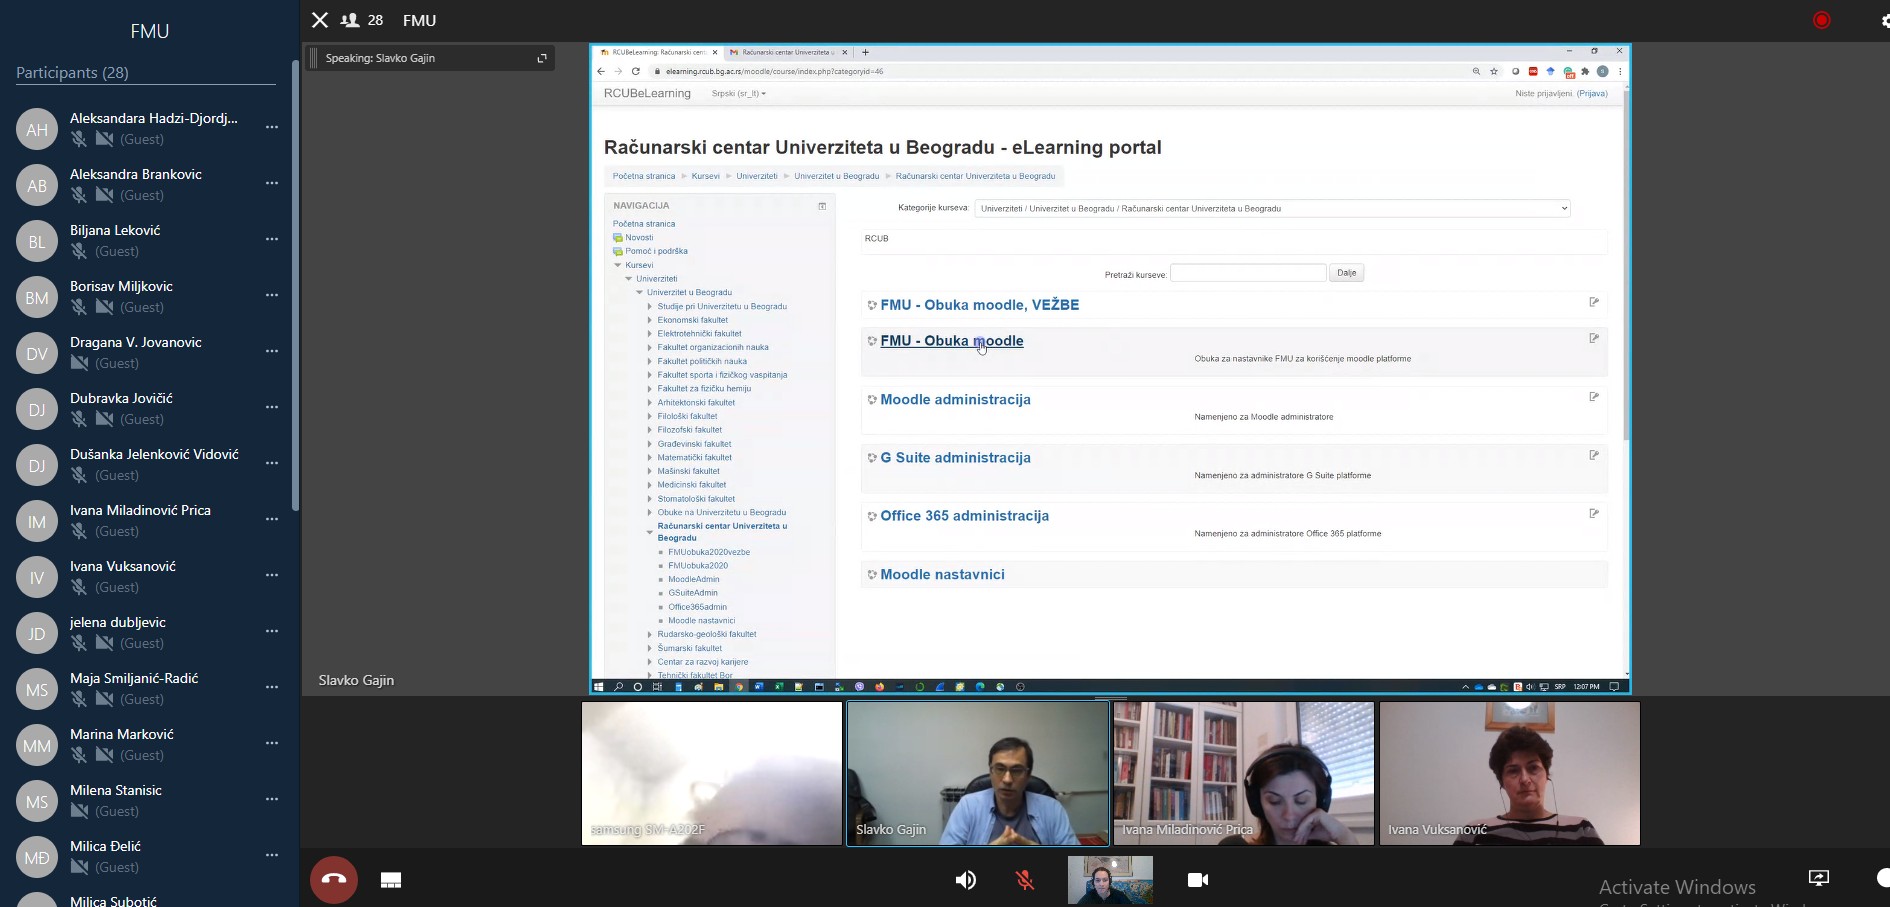
Task: Open the layout view icon beside hang-up
Action: point(391,880)
